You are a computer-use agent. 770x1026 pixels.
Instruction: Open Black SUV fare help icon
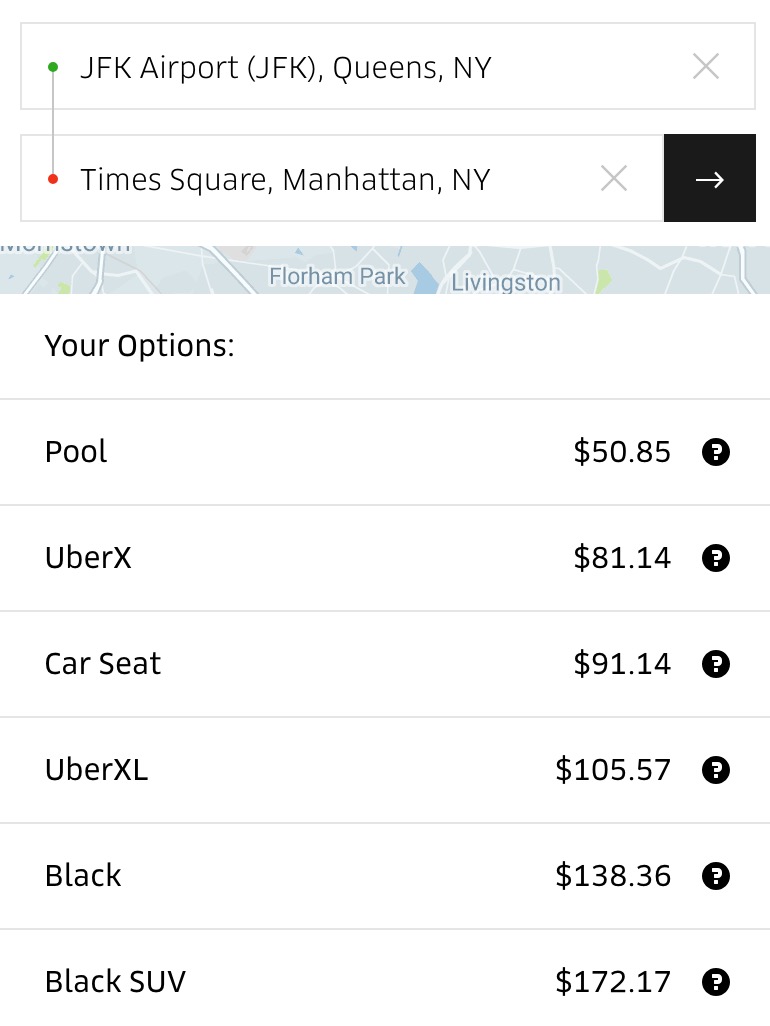point(716,983)
